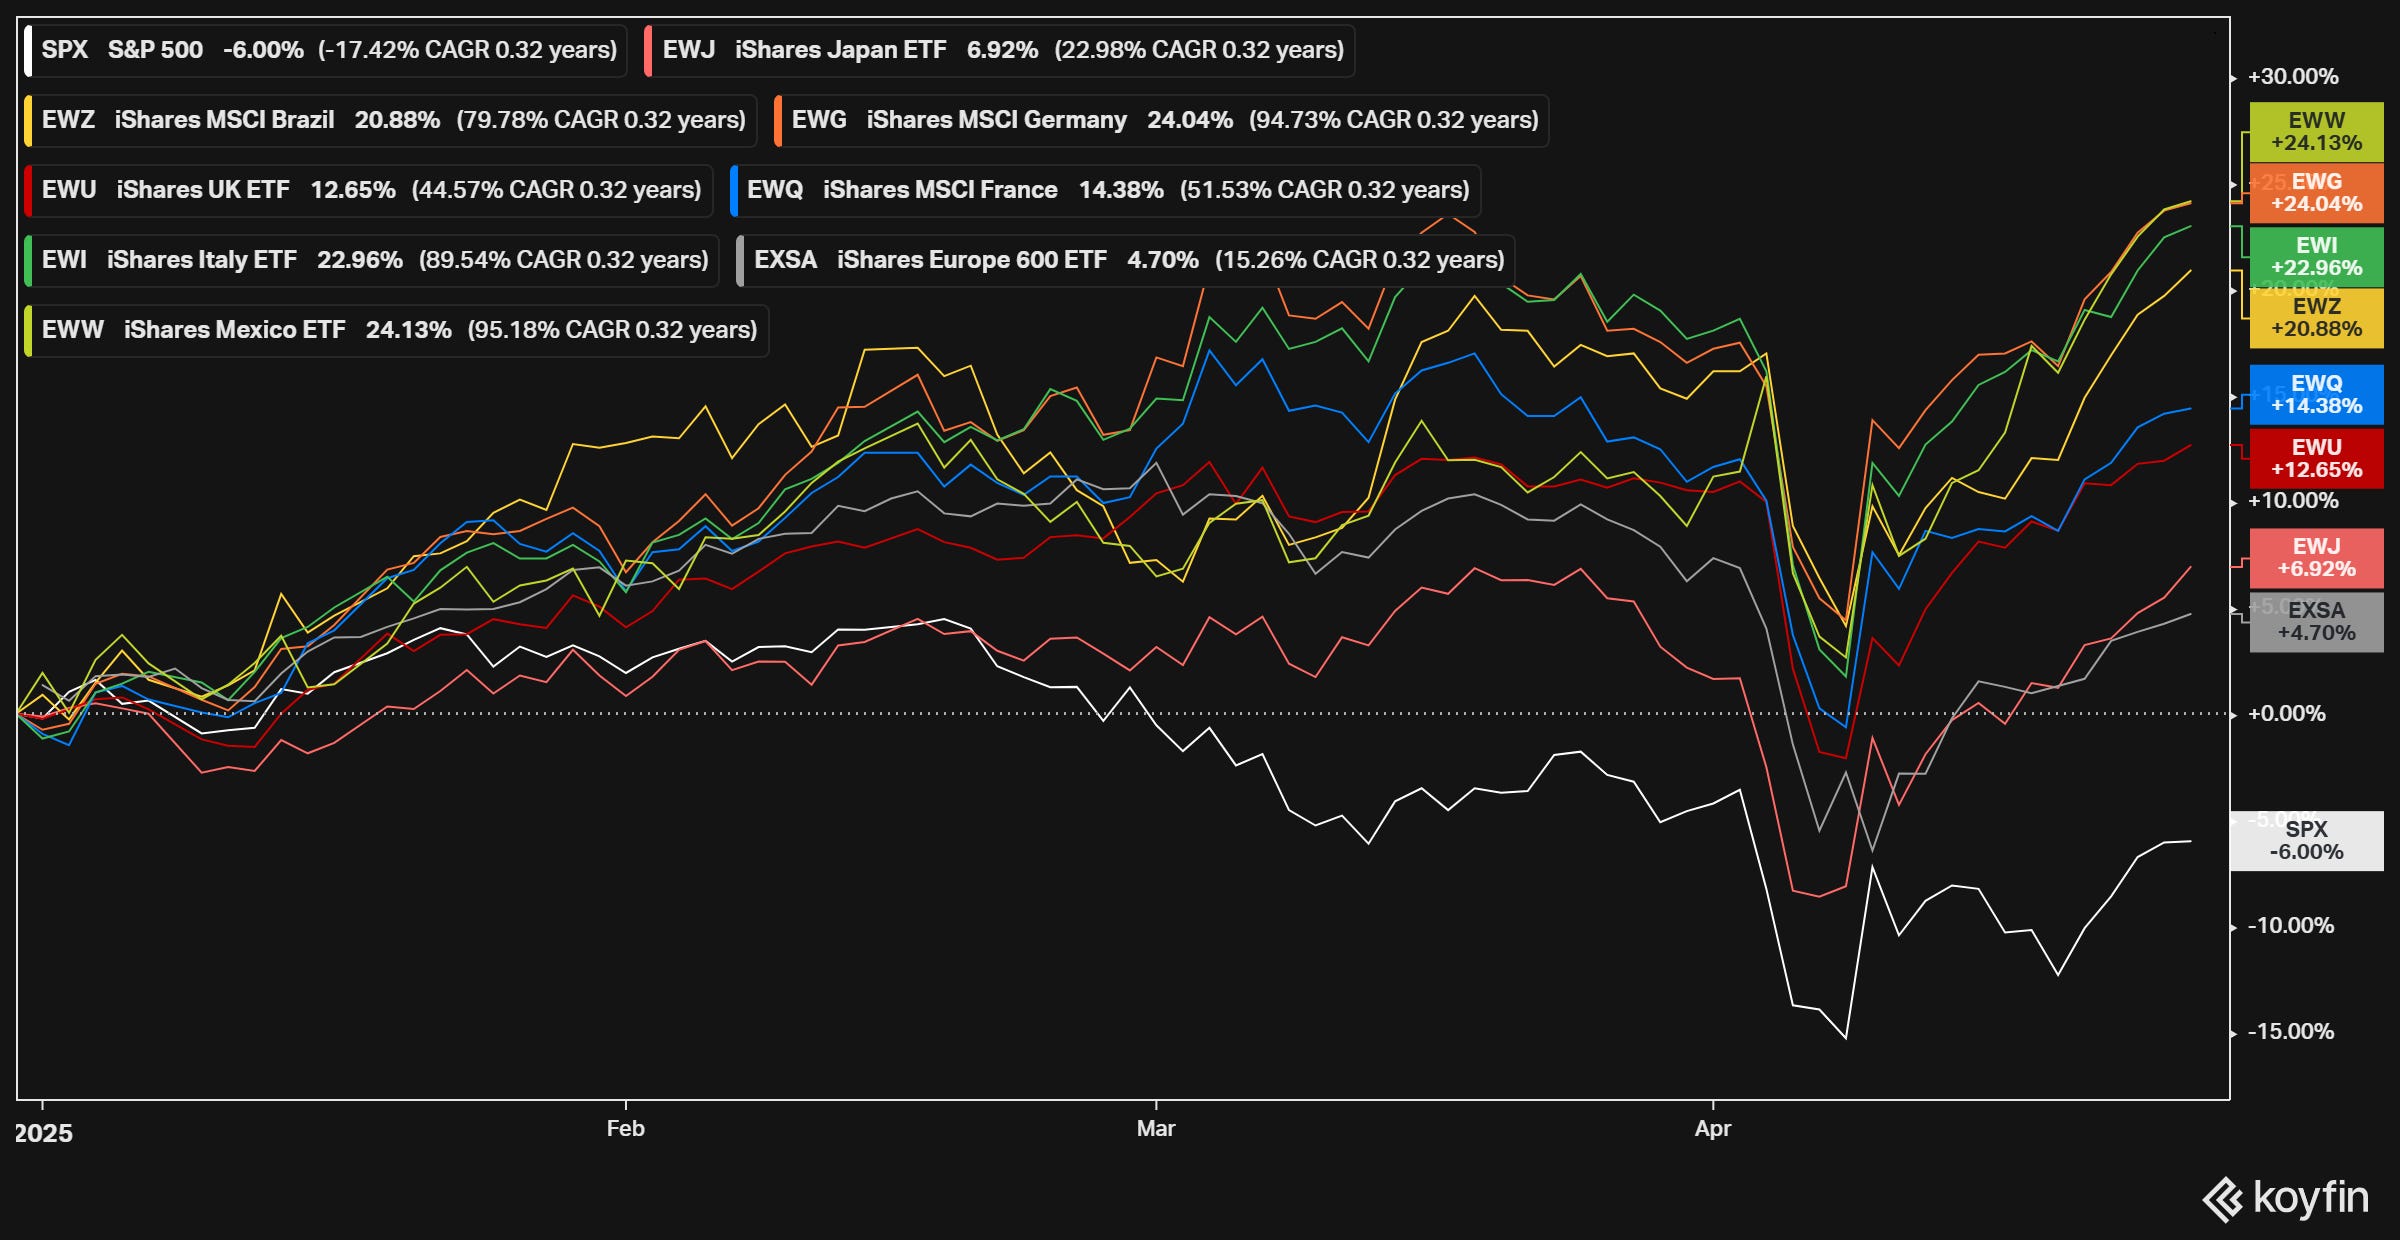
Task: Click the -15.00% y-axis label
Action: (2291, 1032)
